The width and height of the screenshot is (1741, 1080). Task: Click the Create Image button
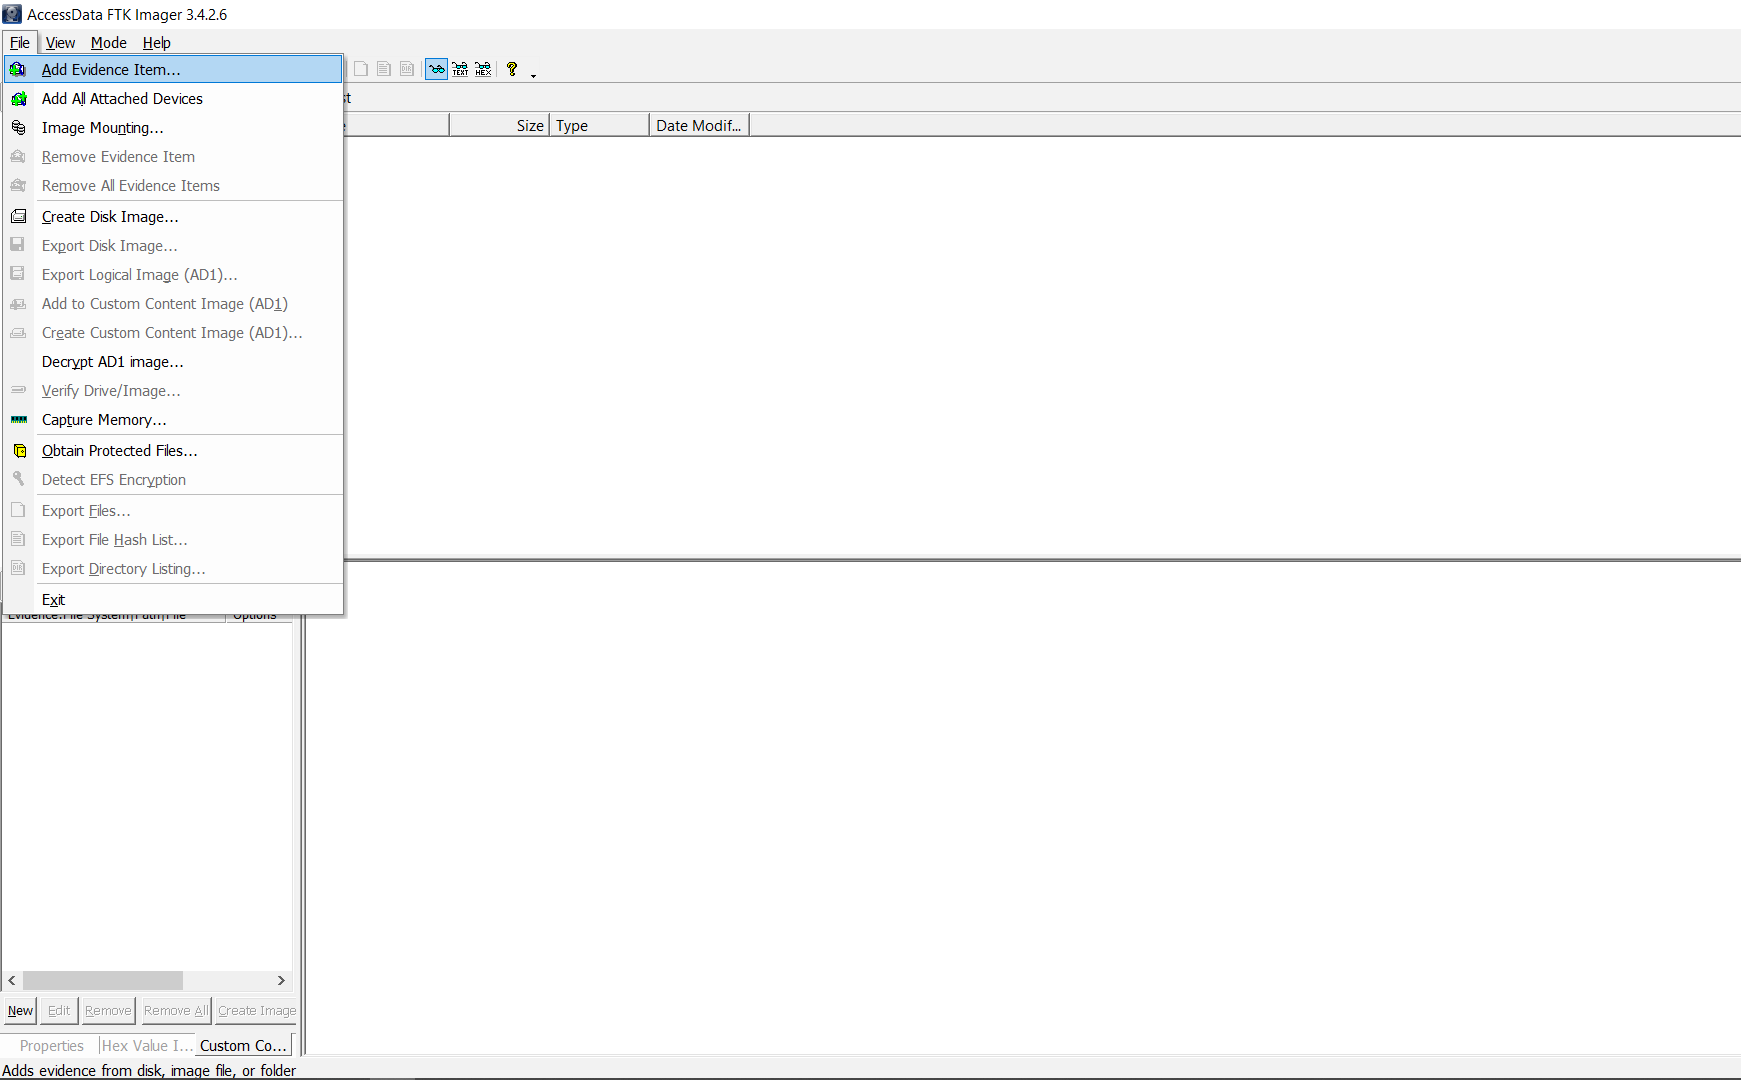[x=257, y=1010]
